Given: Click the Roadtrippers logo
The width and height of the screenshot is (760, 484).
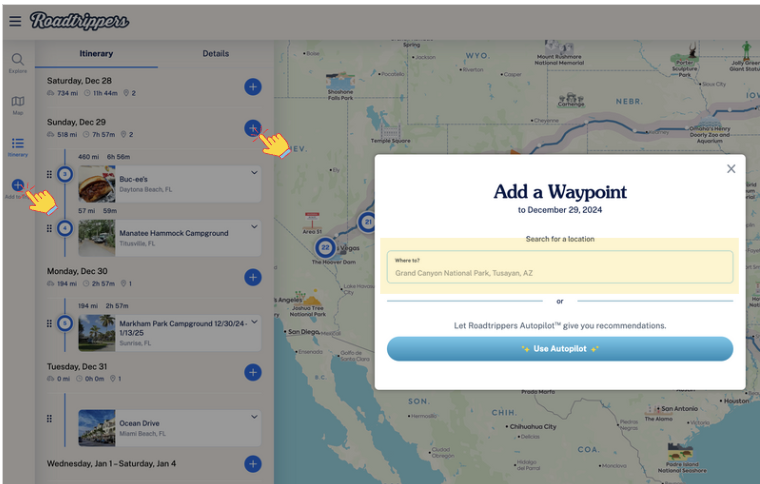Looking at the screenshot, I should point(79,21).
